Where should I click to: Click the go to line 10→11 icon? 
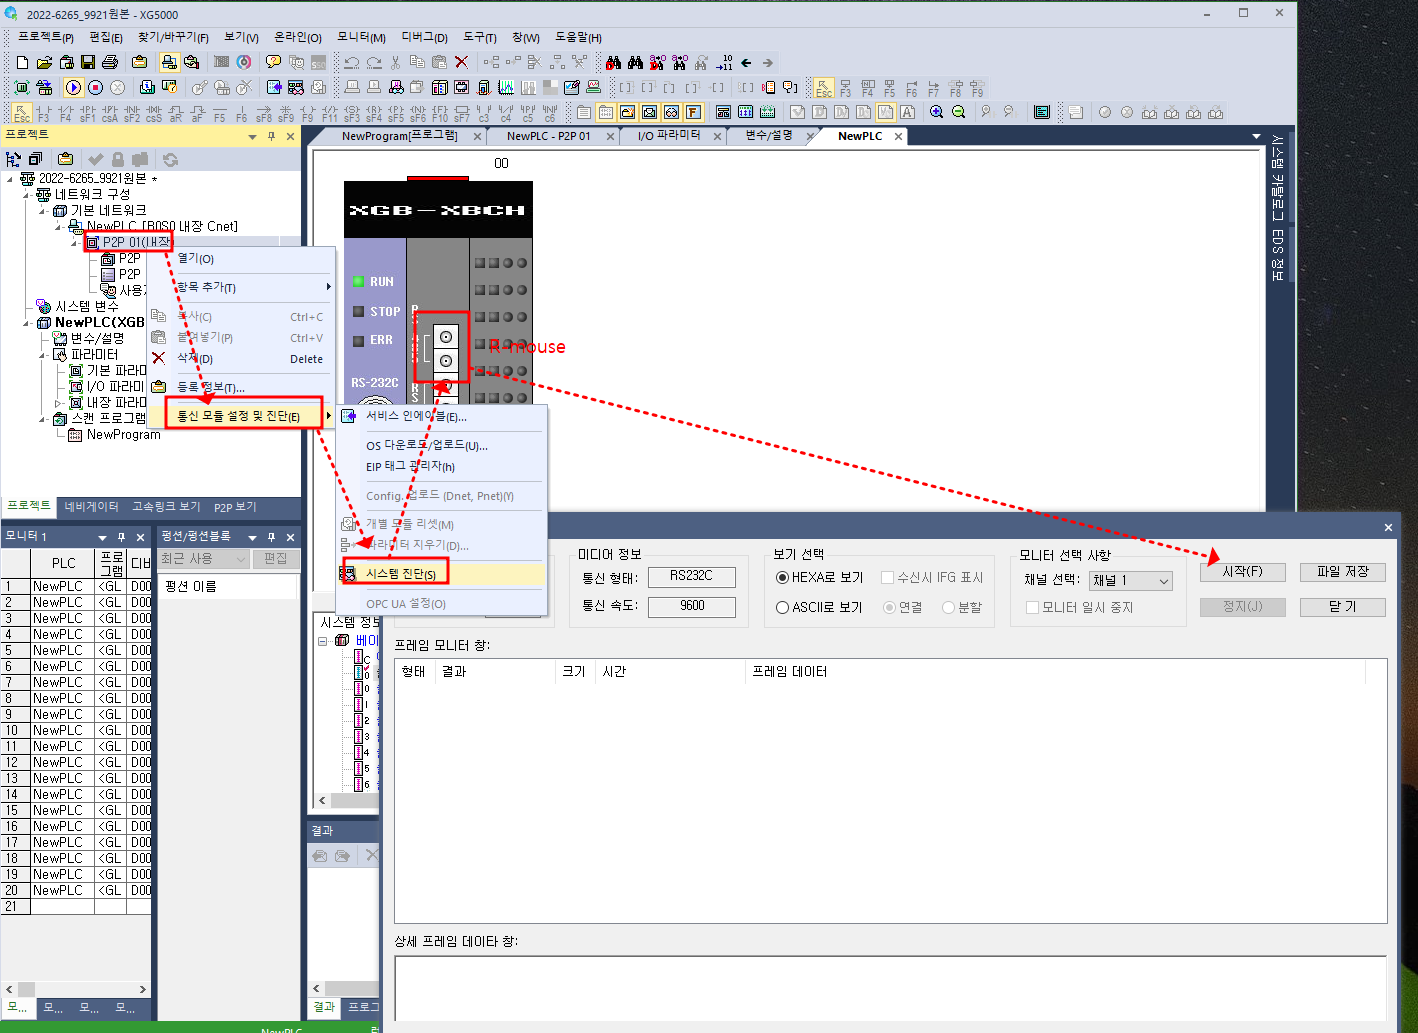(x=724, y=62)
